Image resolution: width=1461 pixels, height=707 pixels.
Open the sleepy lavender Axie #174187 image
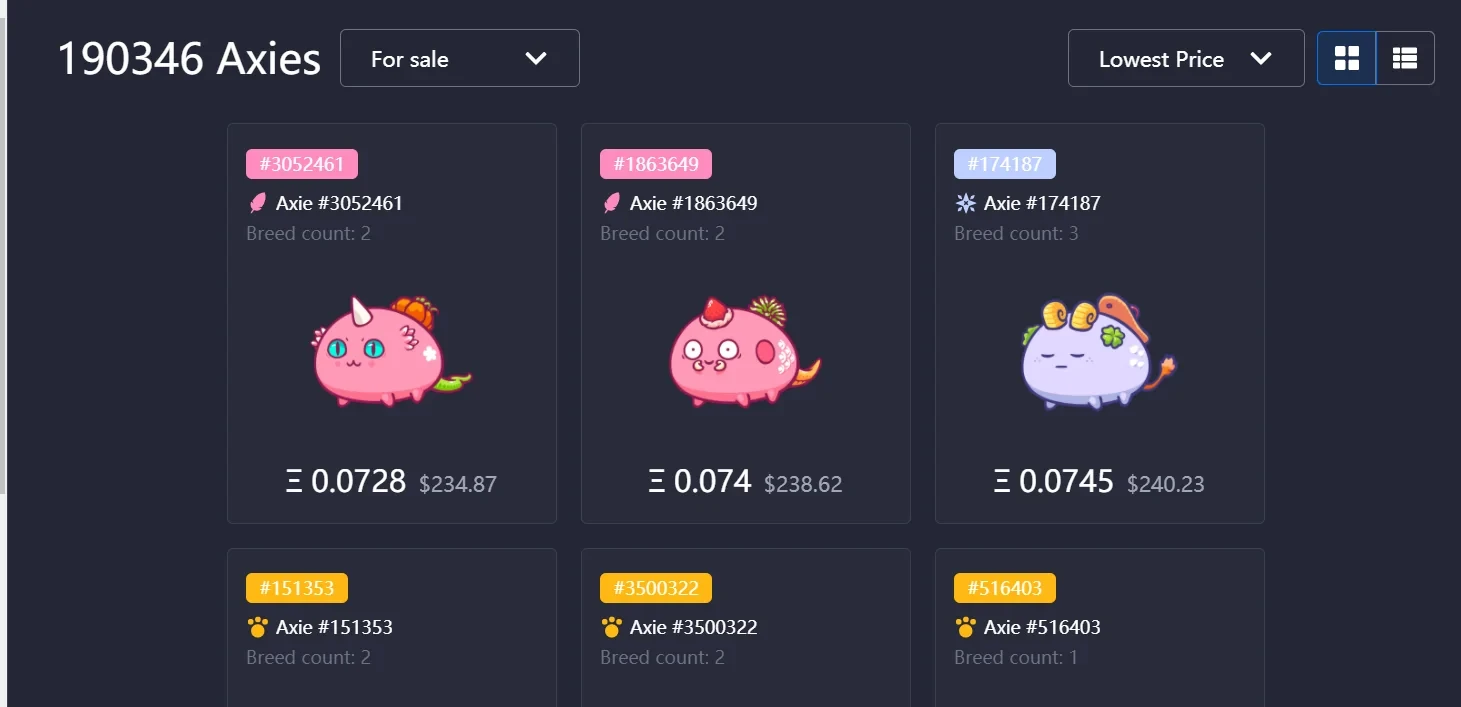tap(1097, 351)
